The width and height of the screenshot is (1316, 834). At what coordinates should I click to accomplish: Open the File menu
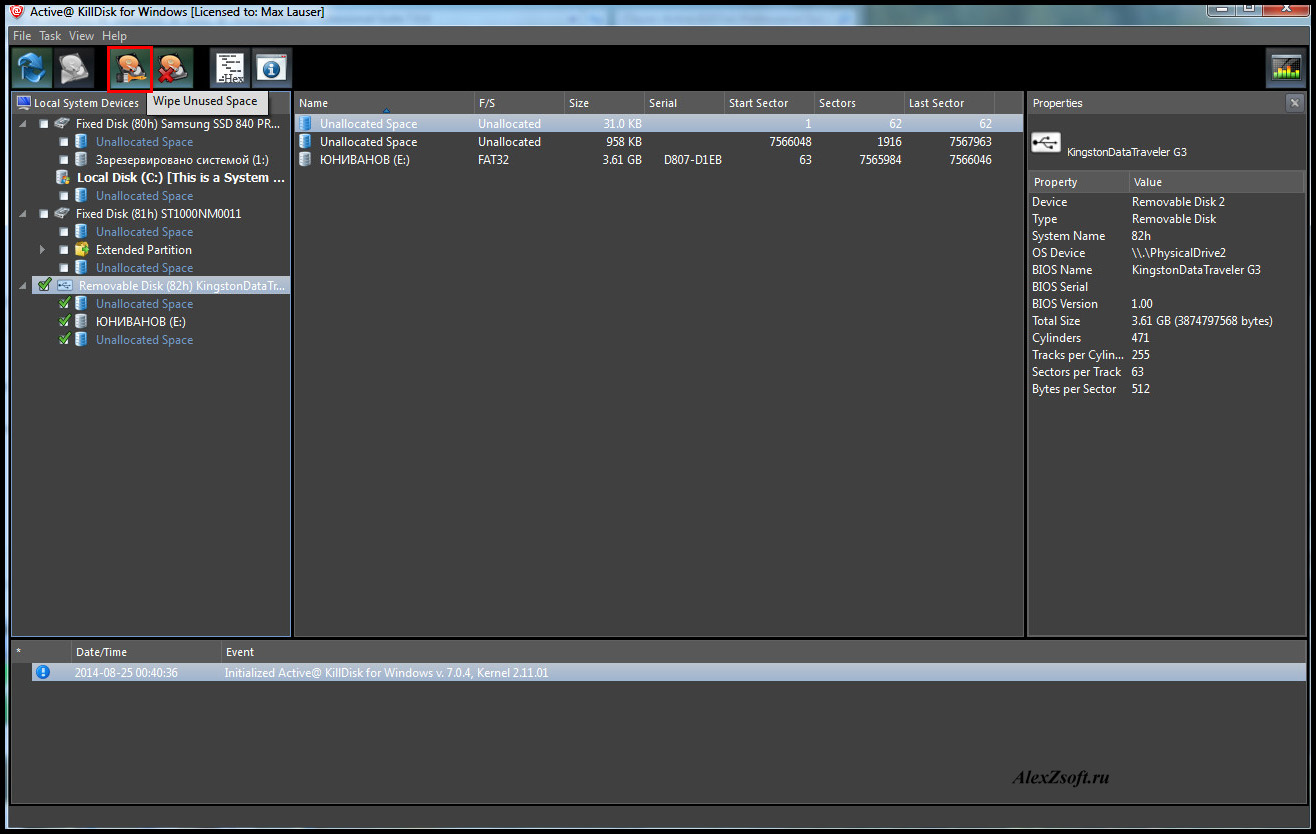coord(22,36)
